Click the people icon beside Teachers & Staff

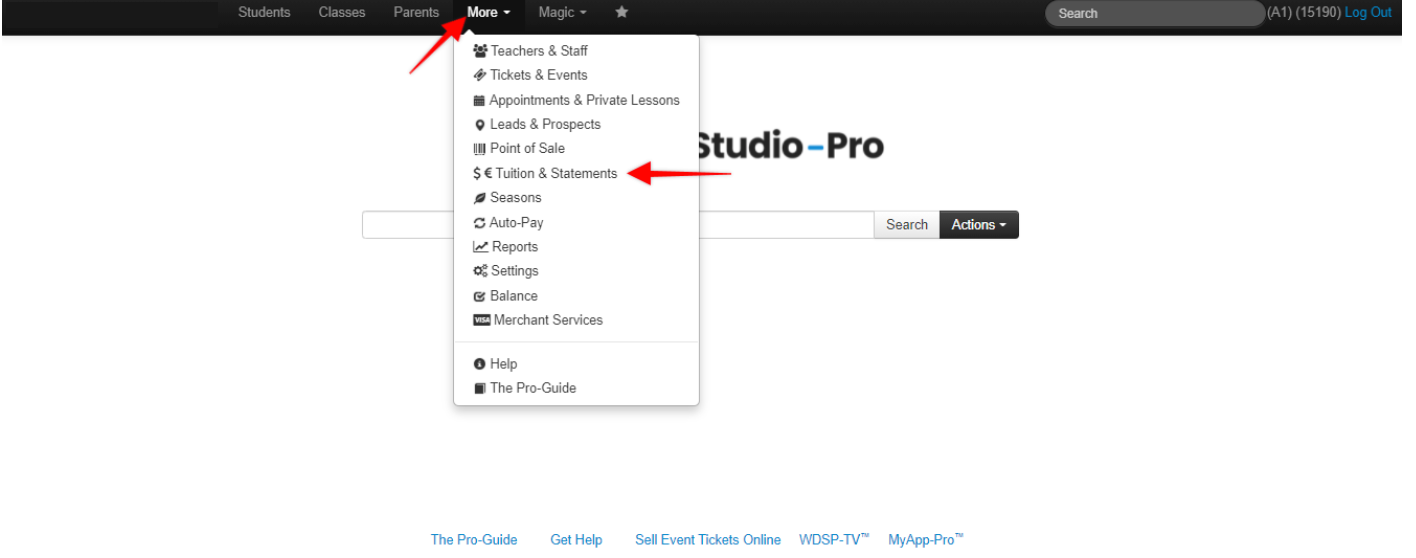[480, 51]
